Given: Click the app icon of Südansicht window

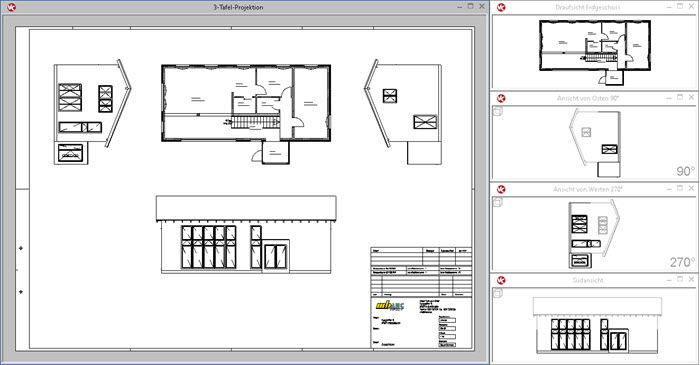Looking at the screenshot, I should [501, 280].
